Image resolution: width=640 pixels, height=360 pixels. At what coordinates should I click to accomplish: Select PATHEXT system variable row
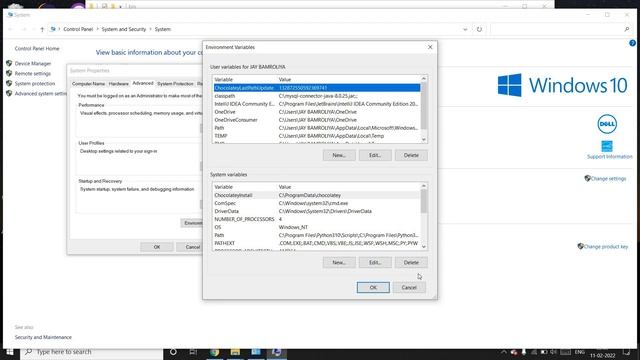coord(317,243)
